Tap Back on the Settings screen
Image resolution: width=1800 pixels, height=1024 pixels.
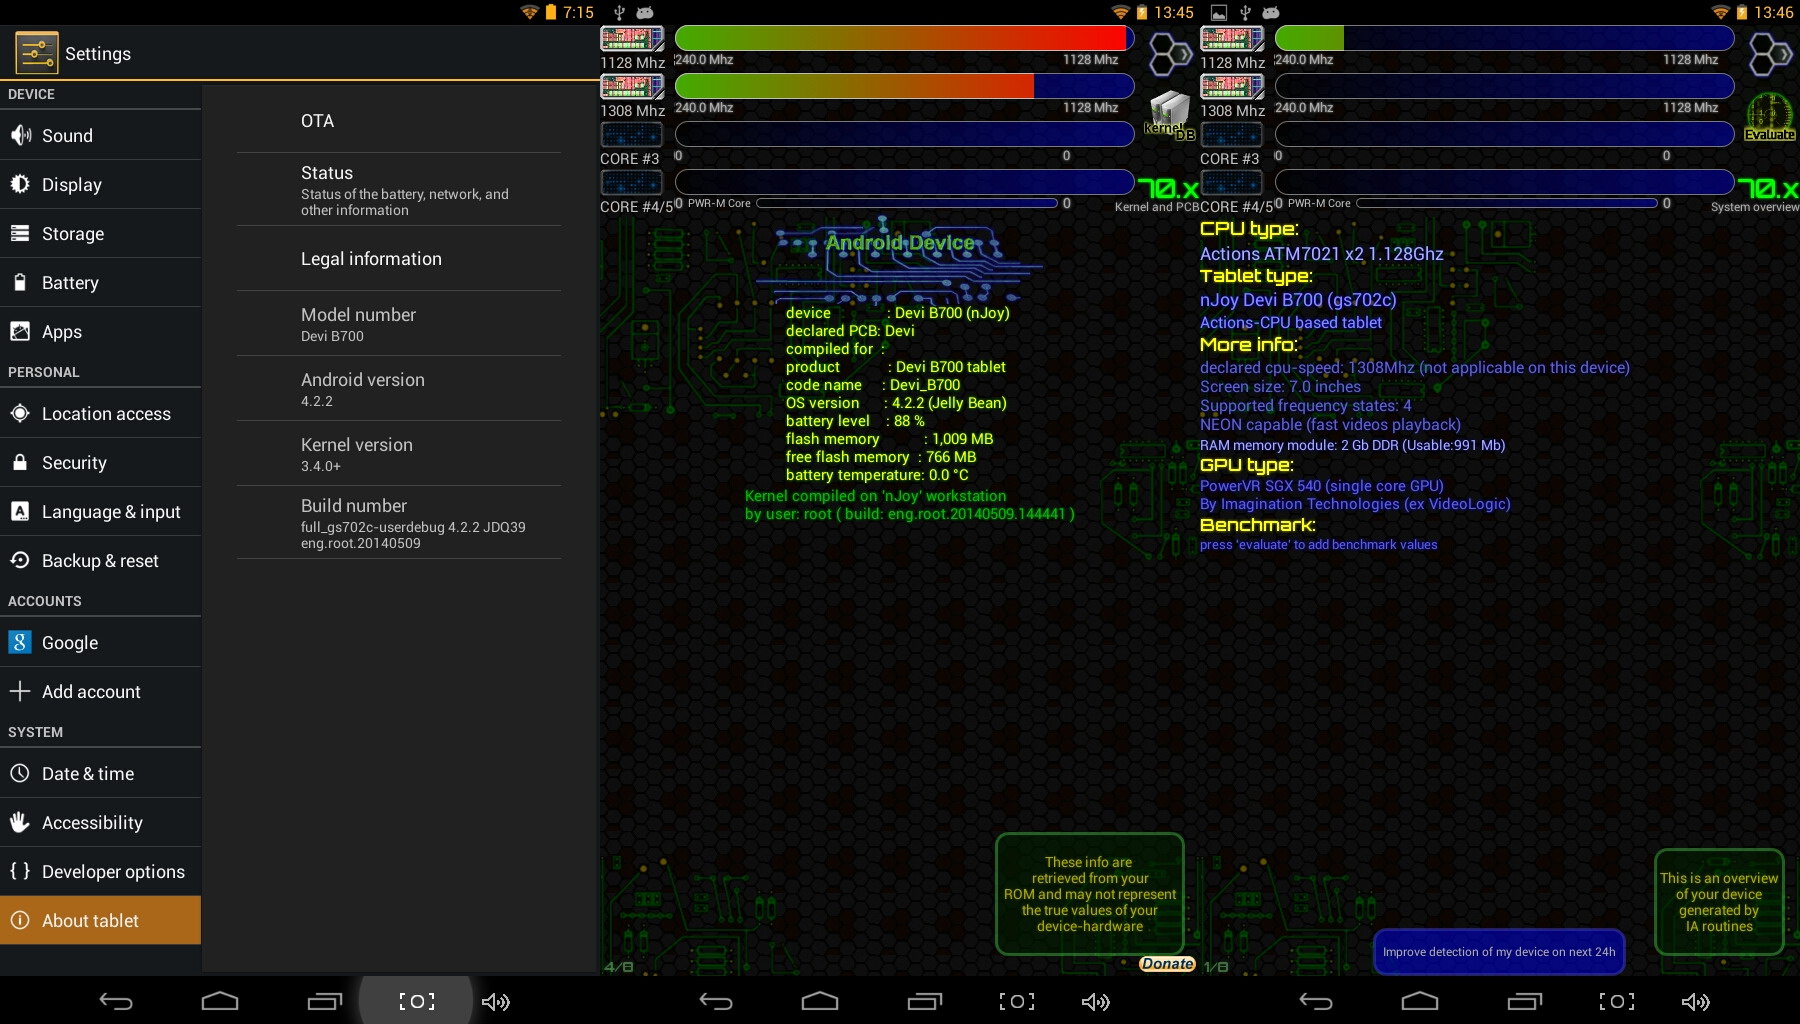tap(116, 1001)
